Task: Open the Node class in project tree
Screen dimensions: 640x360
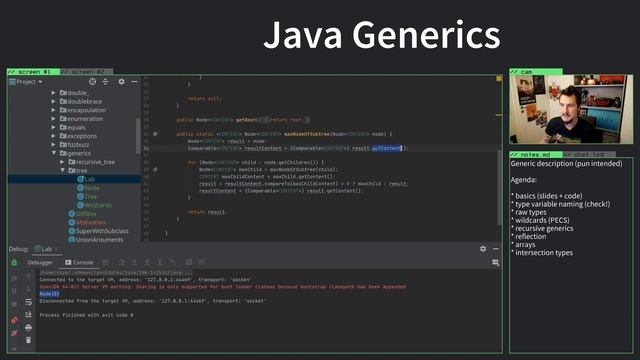Action: tap(88, 188)
